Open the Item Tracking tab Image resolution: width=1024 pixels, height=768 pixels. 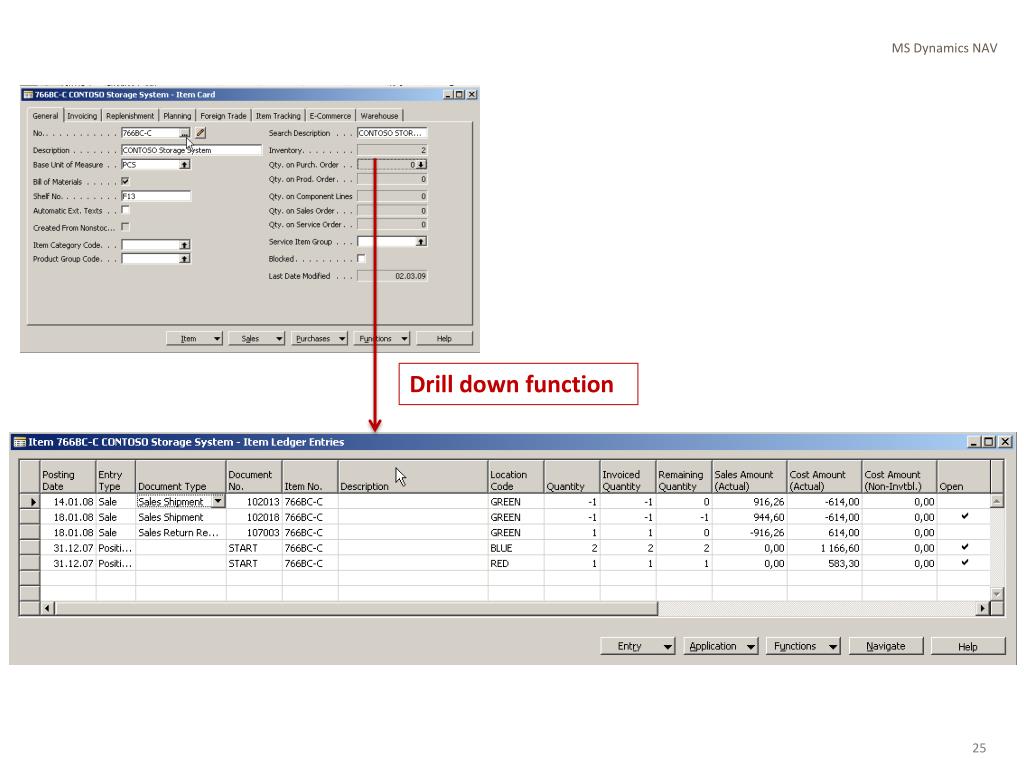[x=278, y=116]
